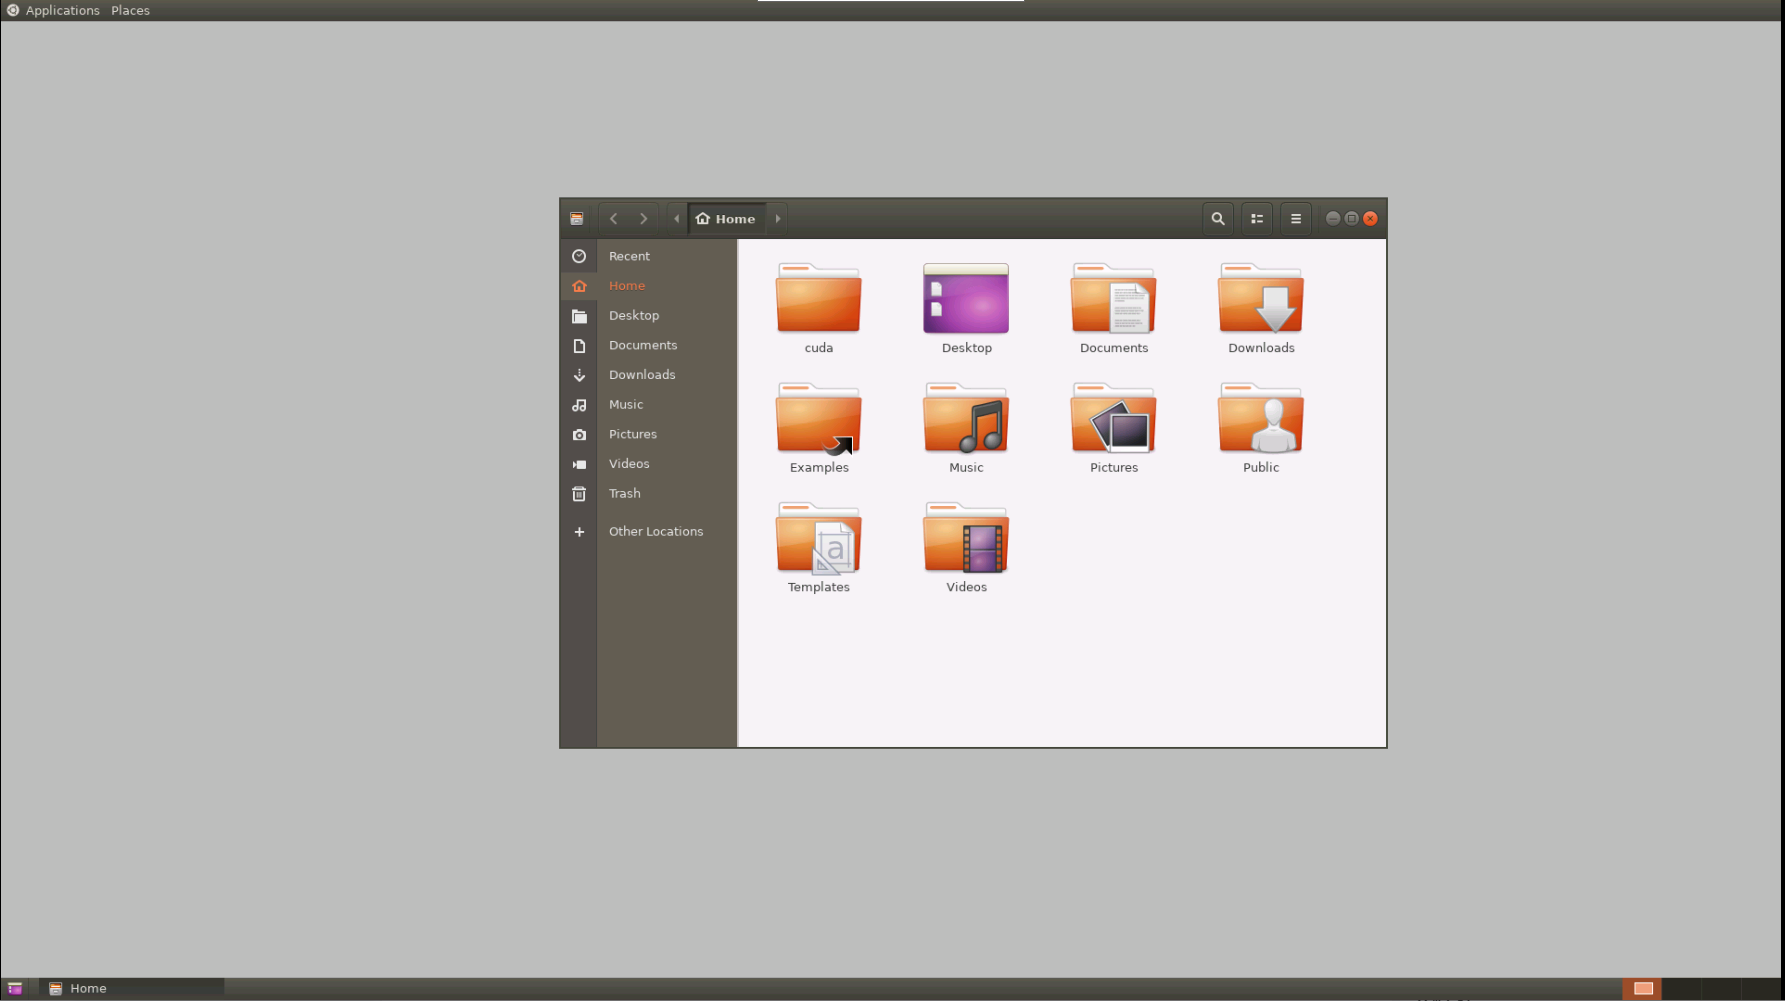Go forward with the right chevron
This screenshot has width=1785, height=1001.
tap(643, 219)
